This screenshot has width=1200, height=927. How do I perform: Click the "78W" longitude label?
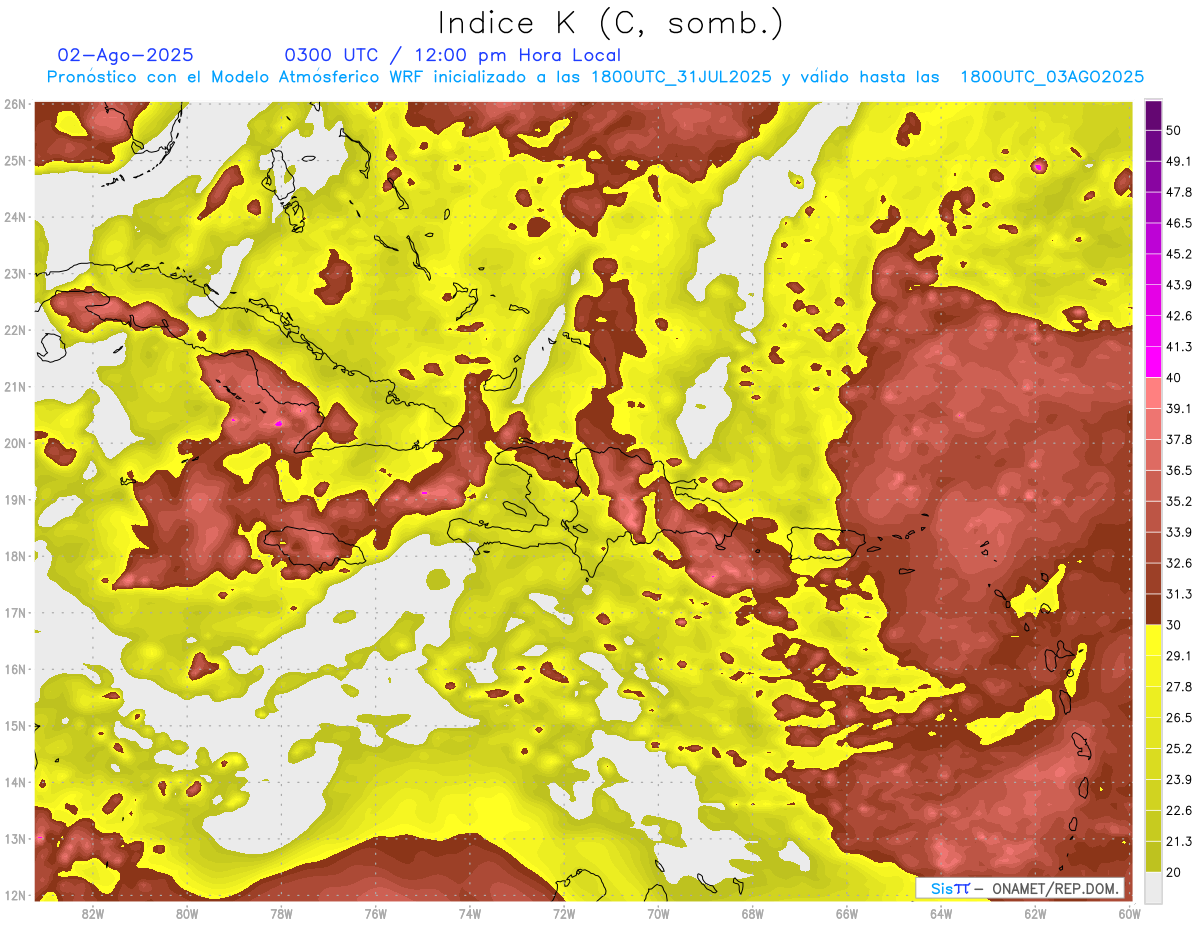pos(281,913)
